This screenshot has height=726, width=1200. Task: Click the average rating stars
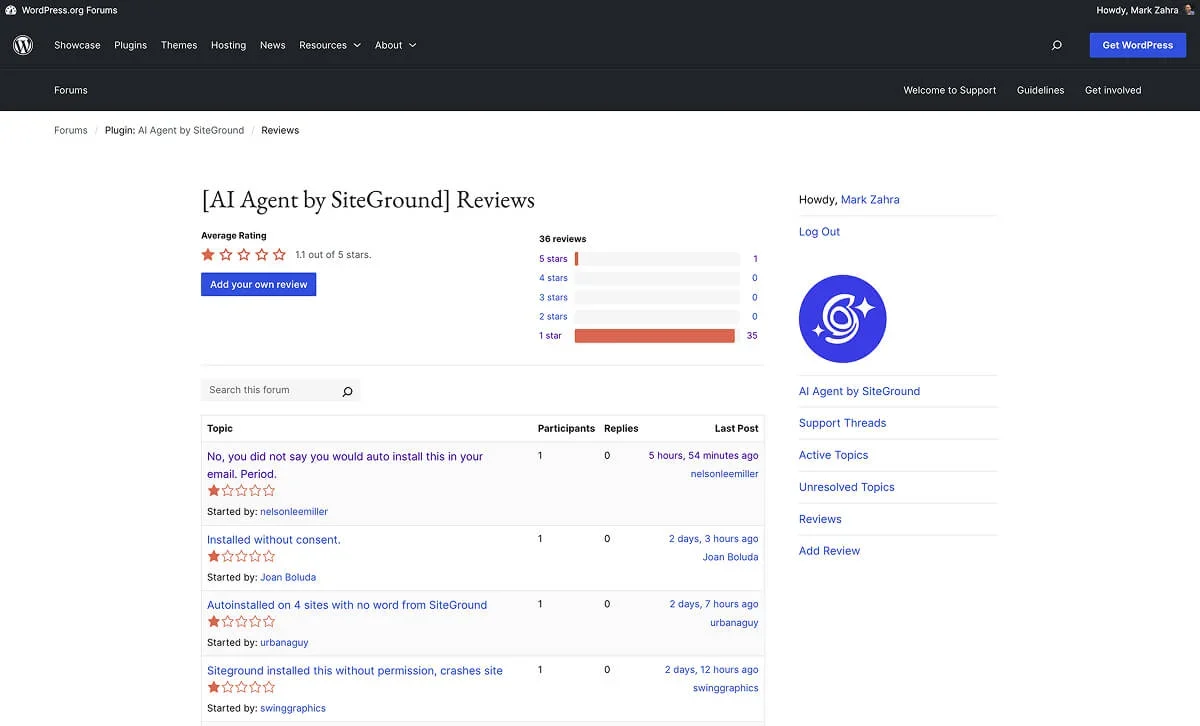(244, 255)
